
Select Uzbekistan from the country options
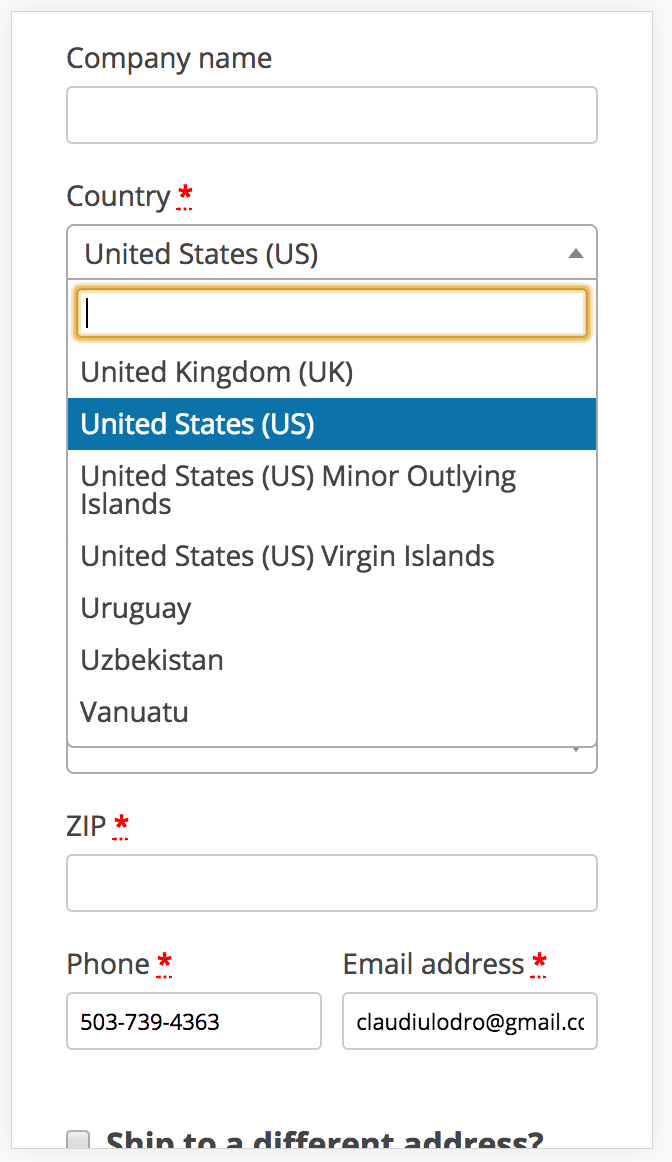pos(151,660)
